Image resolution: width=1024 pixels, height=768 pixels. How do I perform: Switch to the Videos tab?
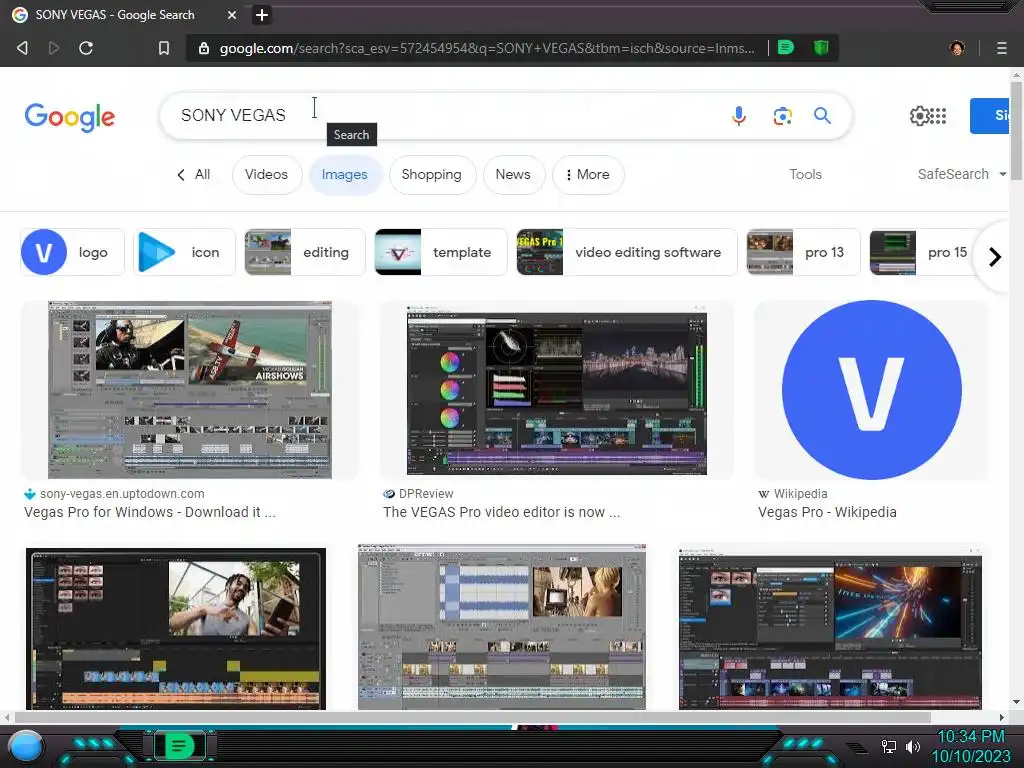pyautogui.click(x=266, y=174)
